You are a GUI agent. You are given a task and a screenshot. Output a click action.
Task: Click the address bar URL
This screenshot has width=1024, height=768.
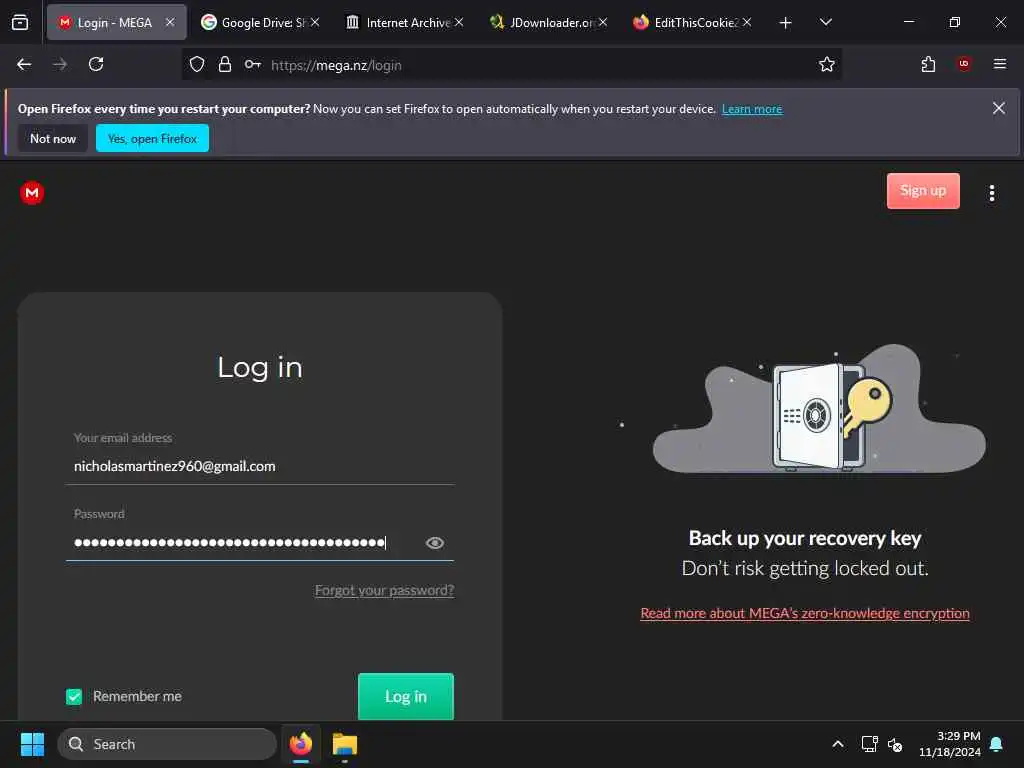pyautogui.click(x=336, y=65)
